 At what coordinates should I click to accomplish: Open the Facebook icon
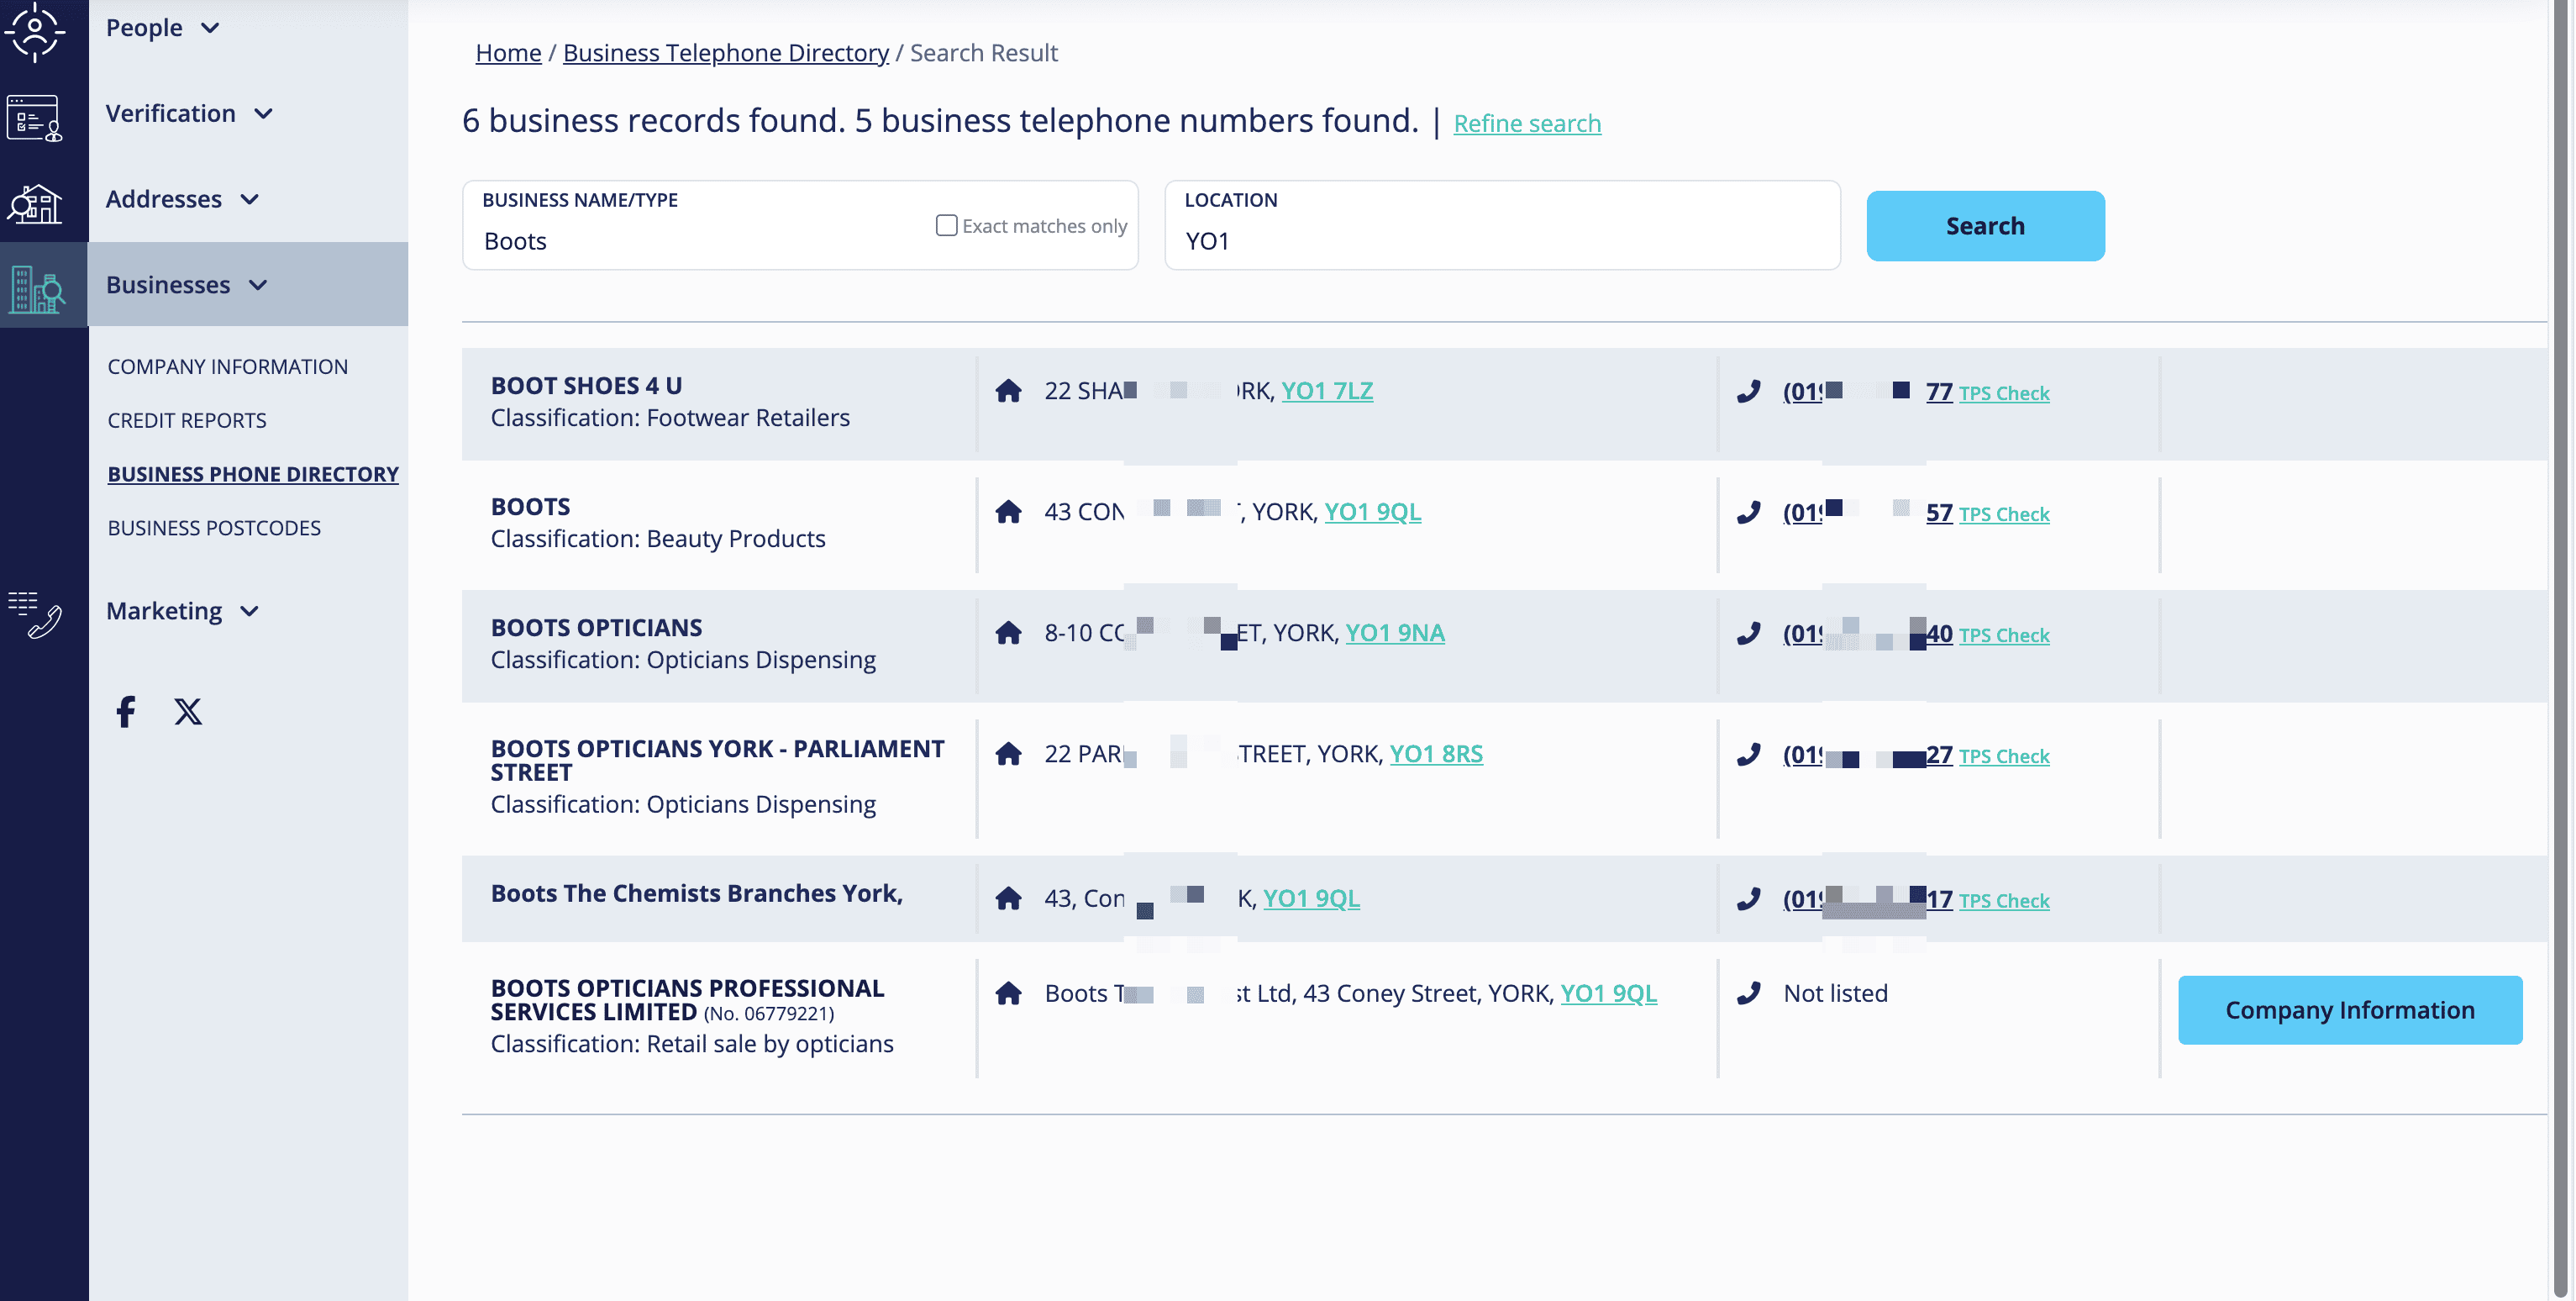[x=126, y=711]
